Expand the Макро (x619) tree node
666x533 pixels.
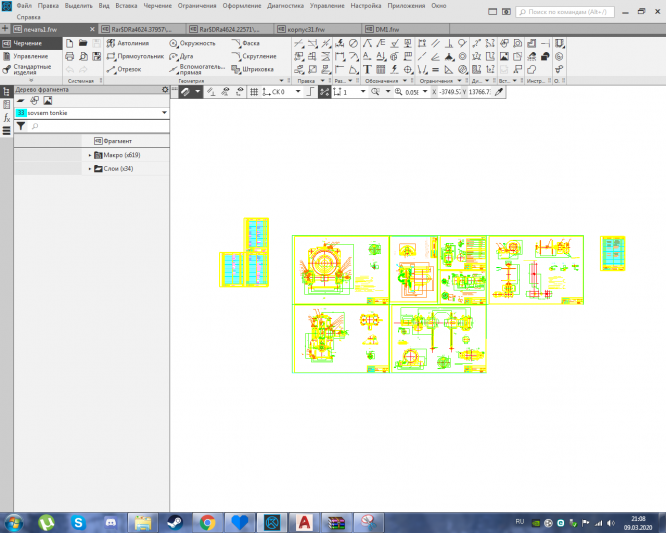[x=90, y=155]
